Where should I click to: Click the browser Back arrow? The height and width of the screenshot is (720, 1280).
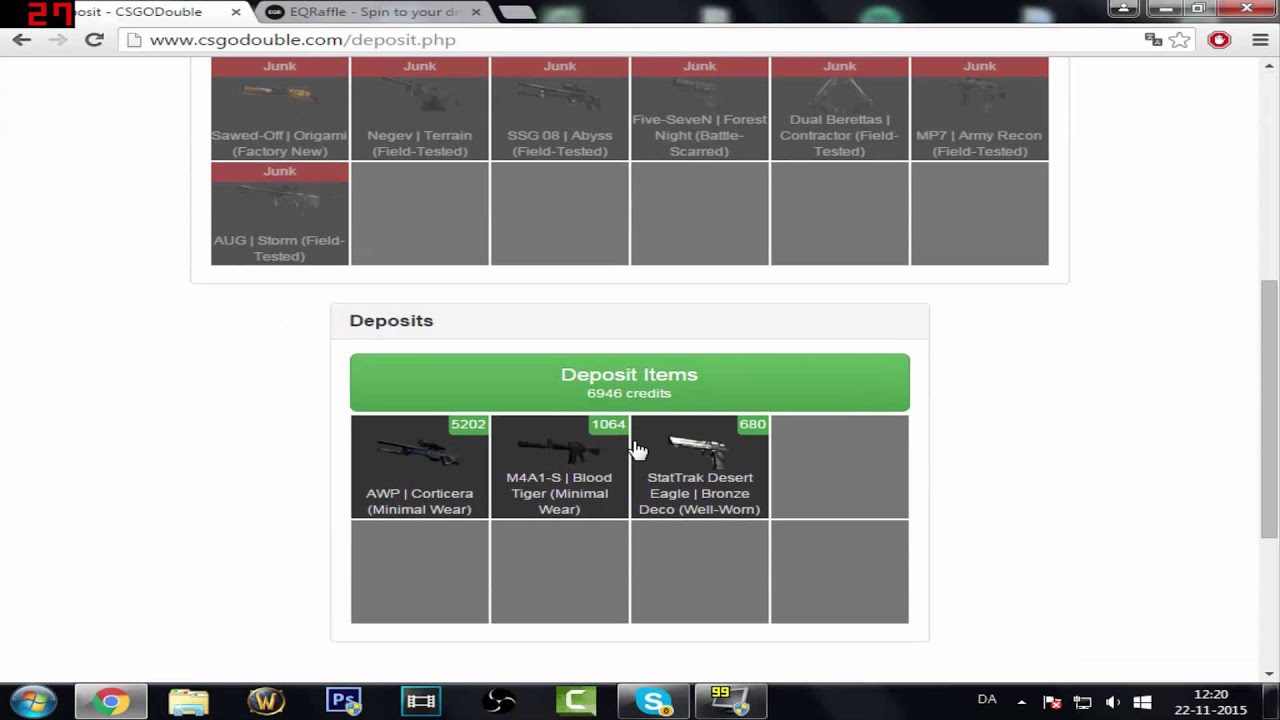click(22, 40)
